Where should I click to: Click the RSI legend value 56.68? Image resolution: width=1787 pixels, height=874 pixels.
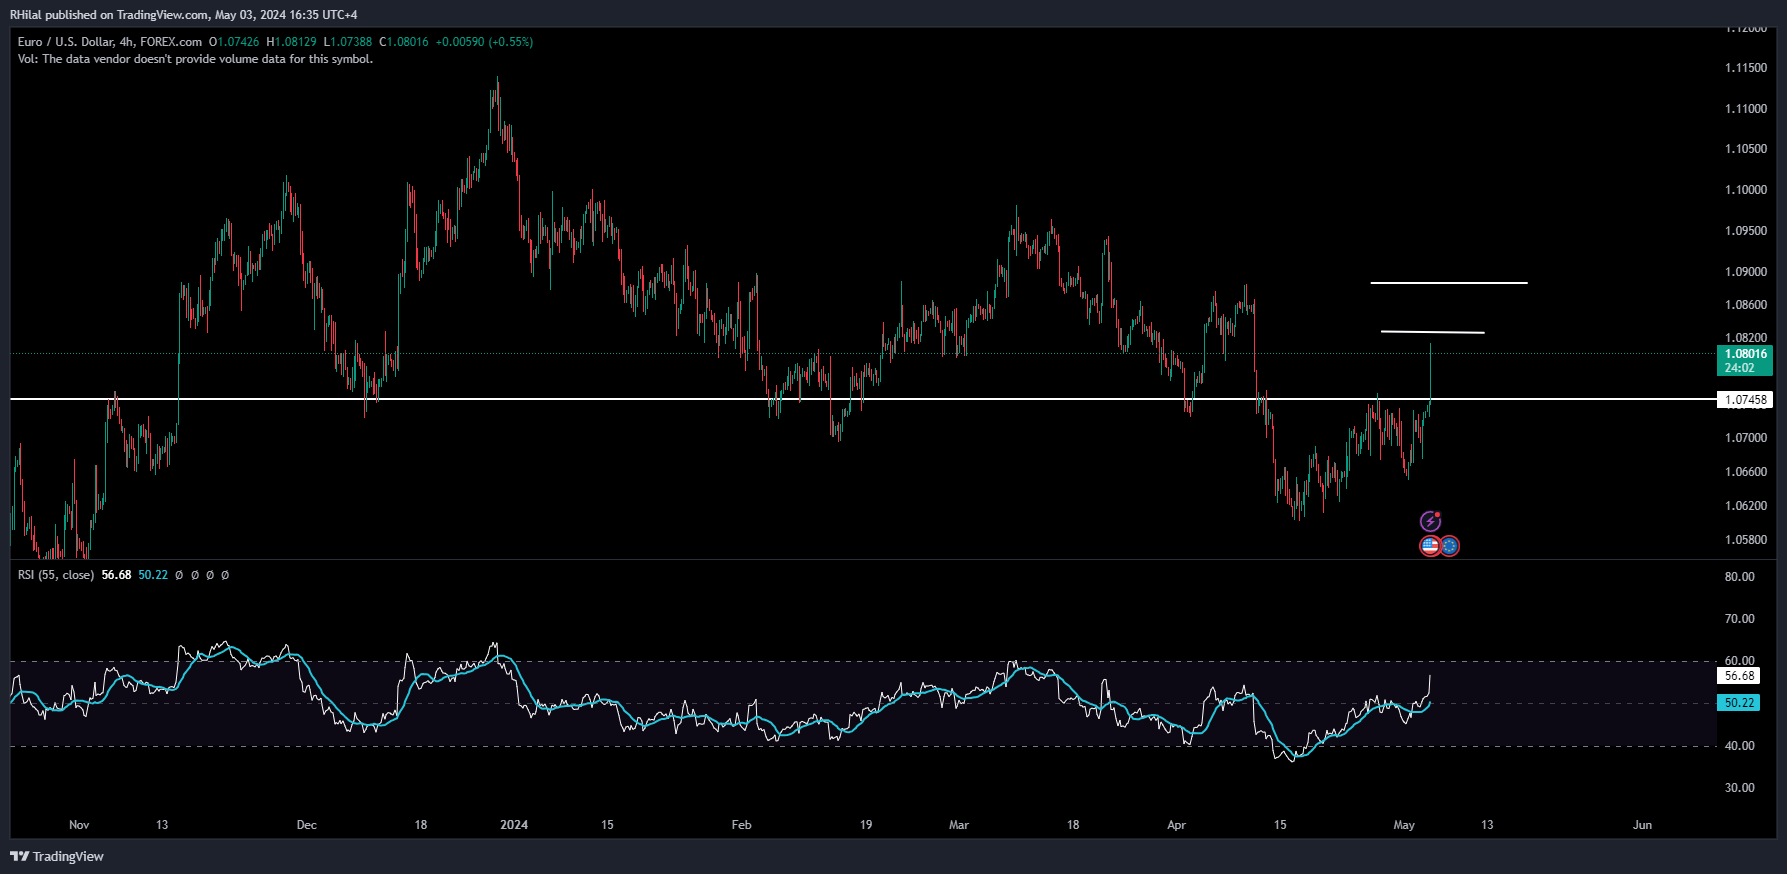tap(116, 575)
